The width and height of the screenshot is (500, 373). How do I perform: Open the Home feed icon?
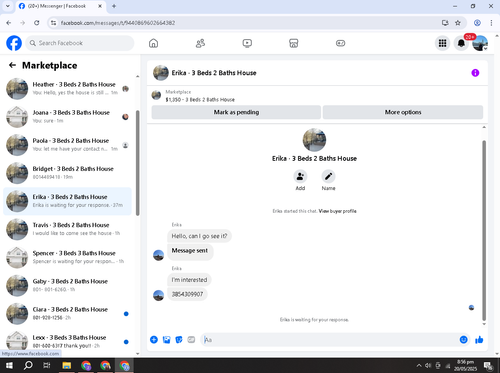point(153,43)
